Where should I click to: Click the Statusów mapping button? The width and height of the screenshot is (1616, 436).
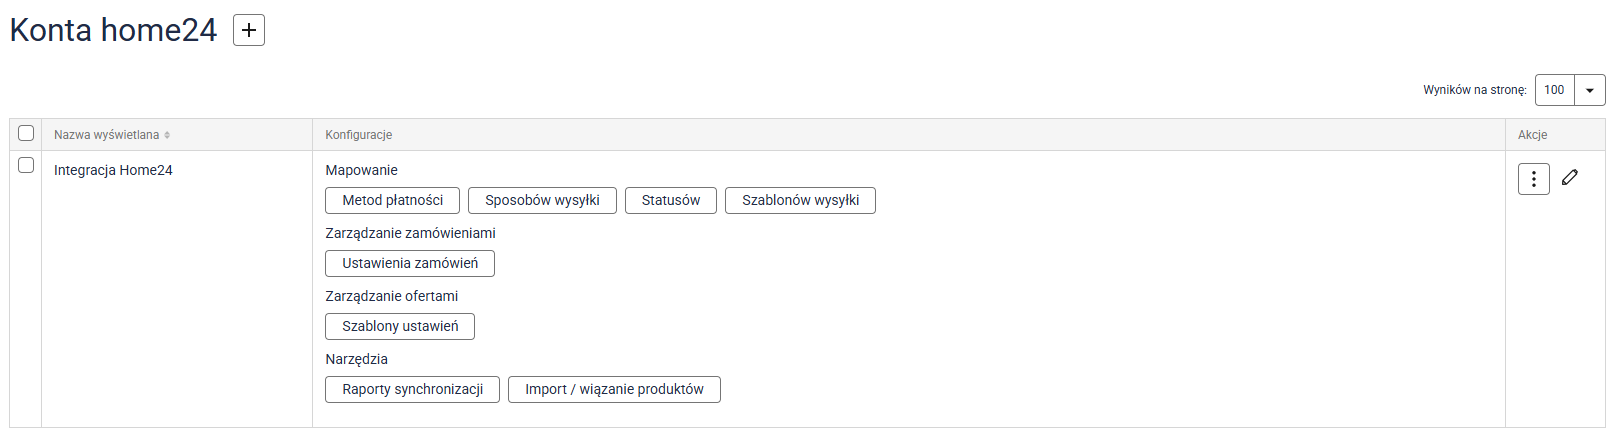pyautogui.click(x=670, y=200)
